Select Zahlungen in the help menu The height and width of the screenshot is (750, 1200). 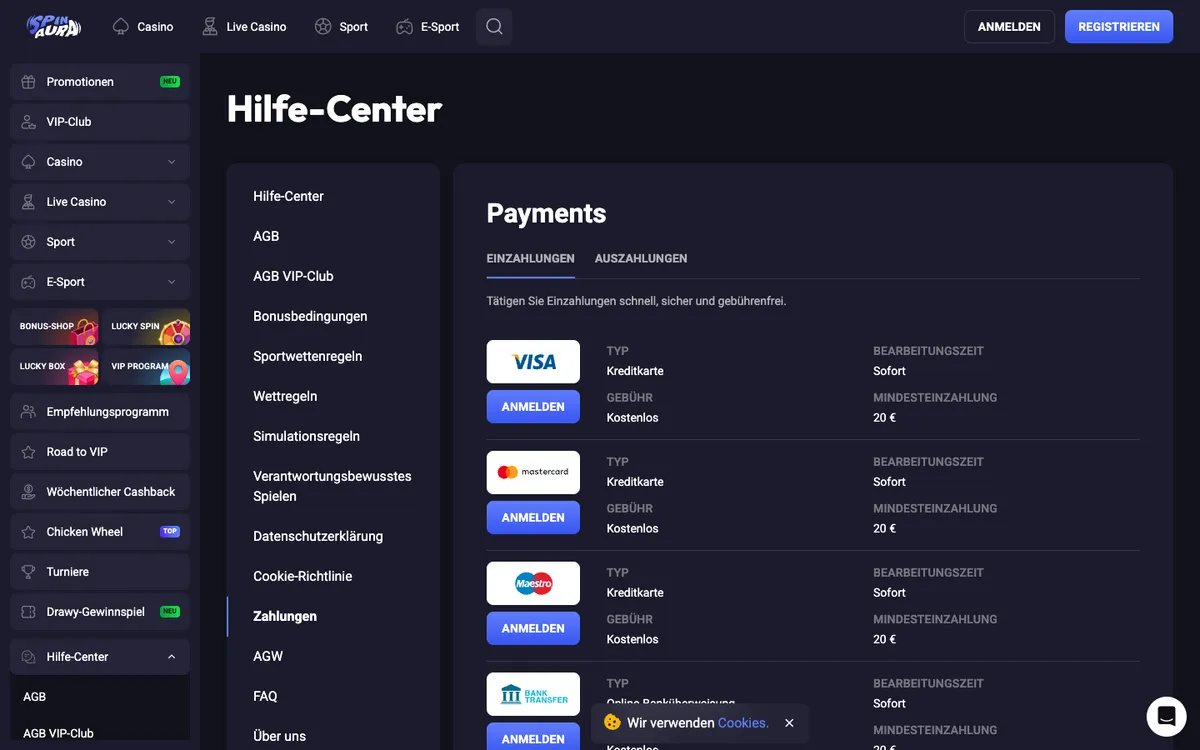(285, 616)
